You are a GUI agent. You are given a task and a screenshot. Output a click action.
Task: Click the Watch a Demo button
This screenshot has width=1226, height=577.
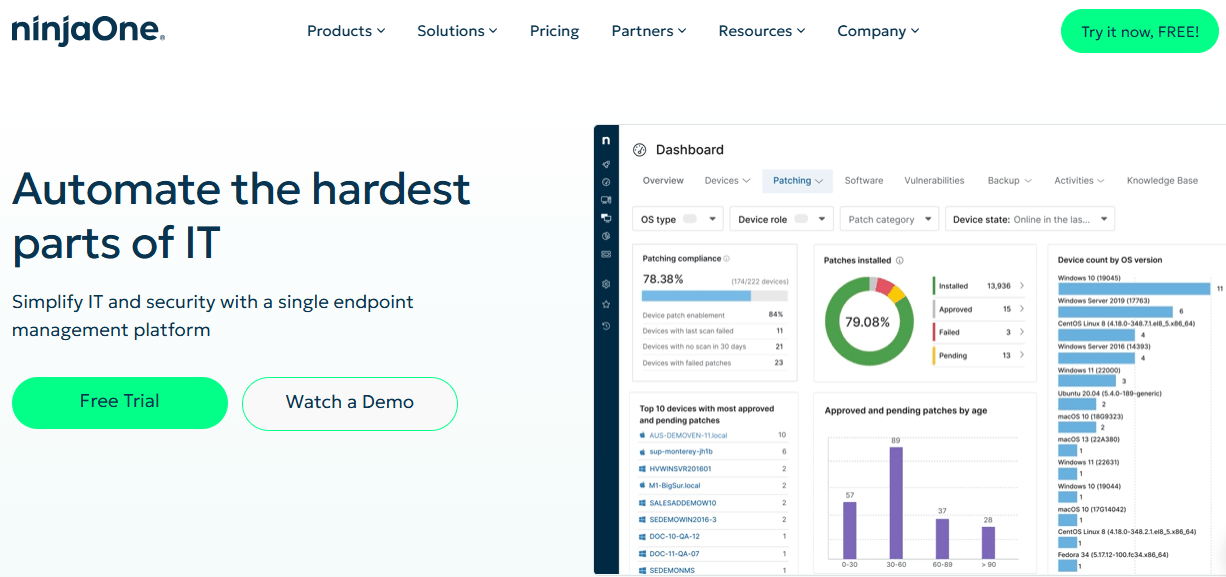click(350, 403)
